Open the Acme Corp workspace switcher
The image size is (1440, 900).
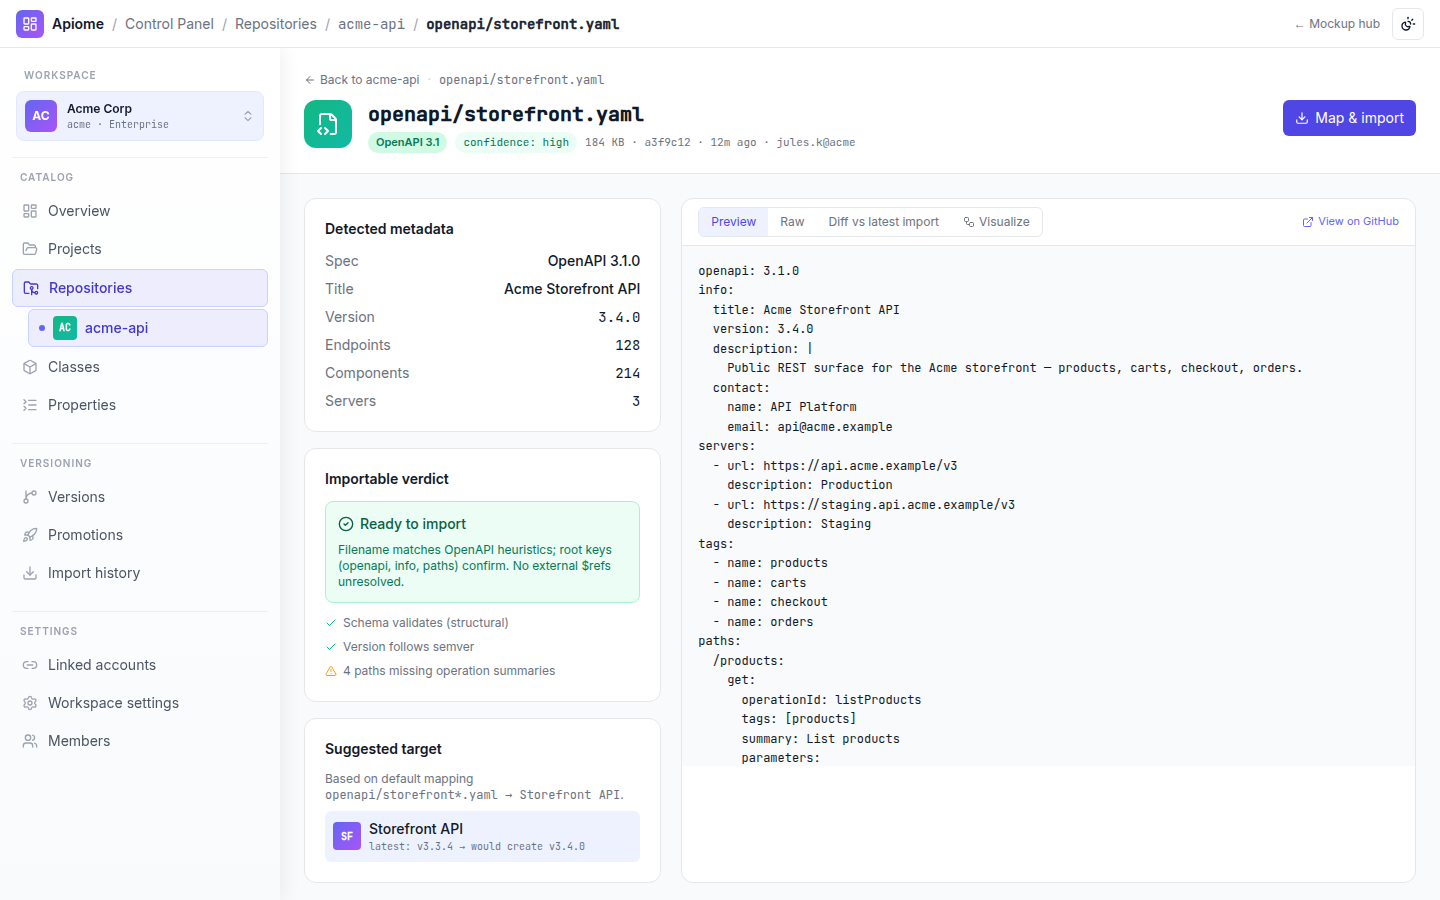pos(140,116)
